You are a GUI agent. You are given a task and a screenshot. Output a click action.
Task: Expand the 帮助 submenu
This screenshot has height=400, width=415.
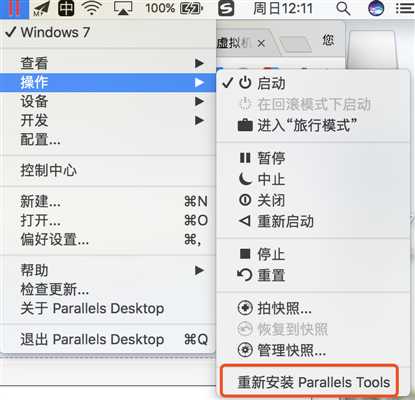(108, 270)
